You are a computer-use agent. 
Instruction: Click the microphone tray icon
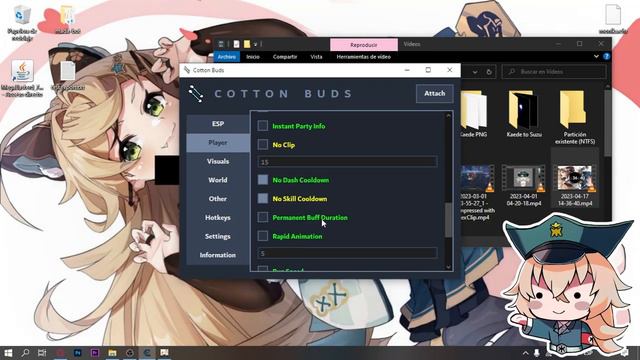pyautogui.click(x=537, y=353)
